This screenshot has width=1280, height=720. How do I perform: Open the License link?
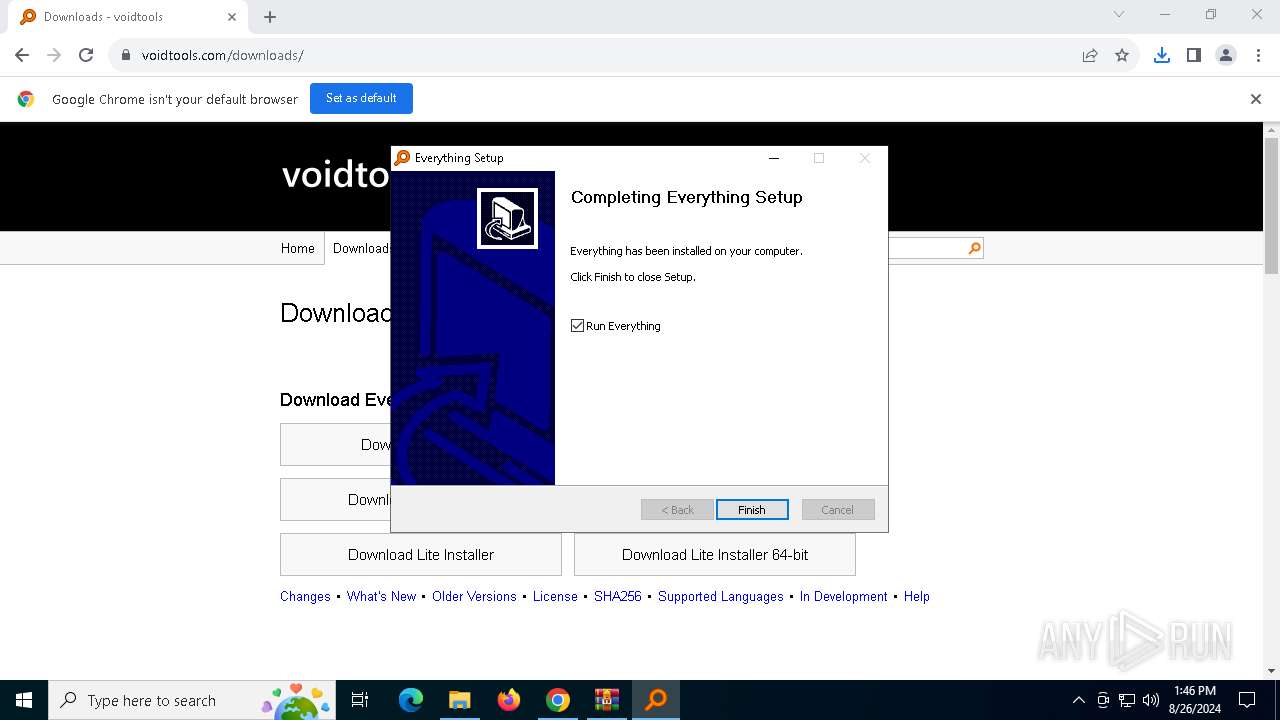pyautogui.click(x=555, y=596)
